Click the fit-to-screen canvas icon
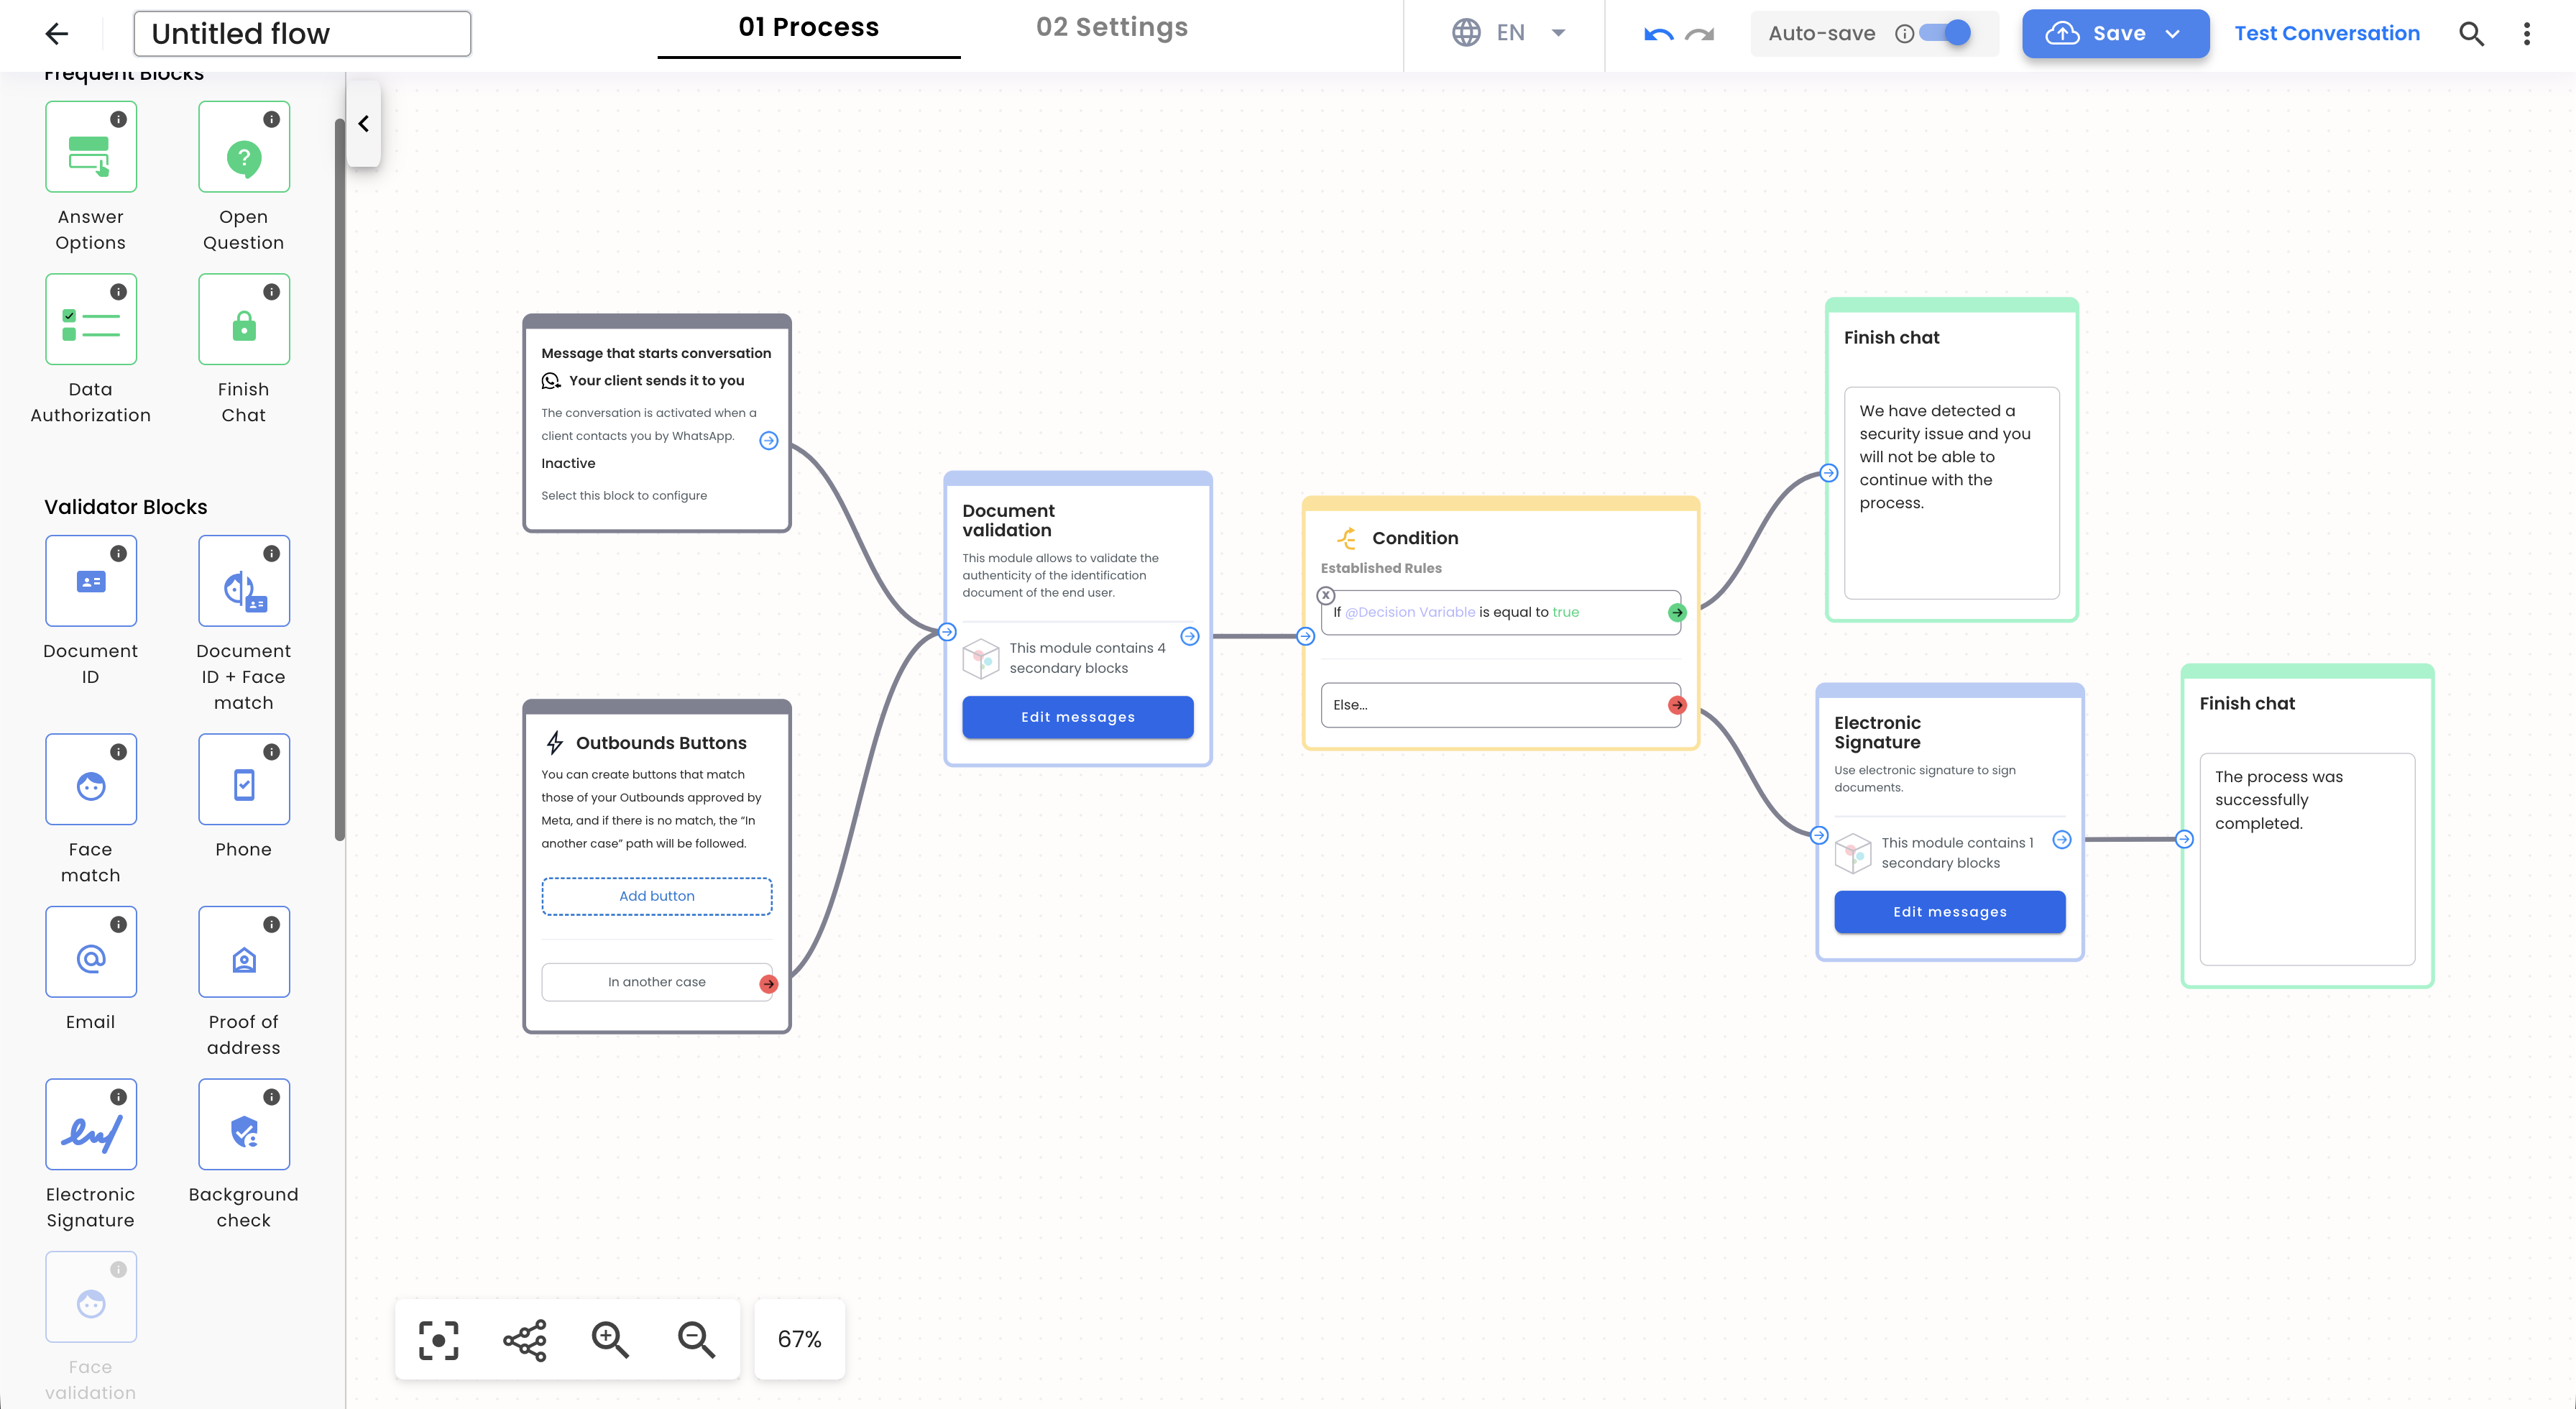Screen dimensions: 2576x1409 [438, 1340]
